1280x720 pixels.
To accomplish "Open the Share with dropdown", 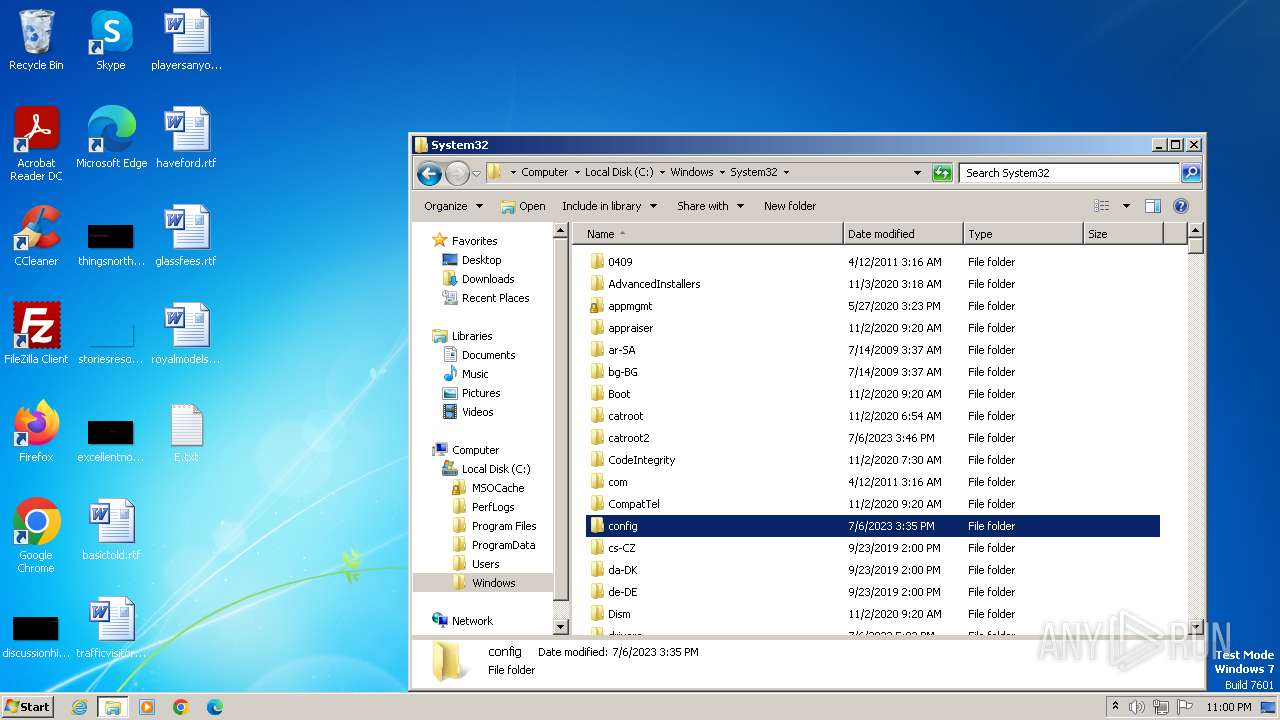I will [710, 206].
